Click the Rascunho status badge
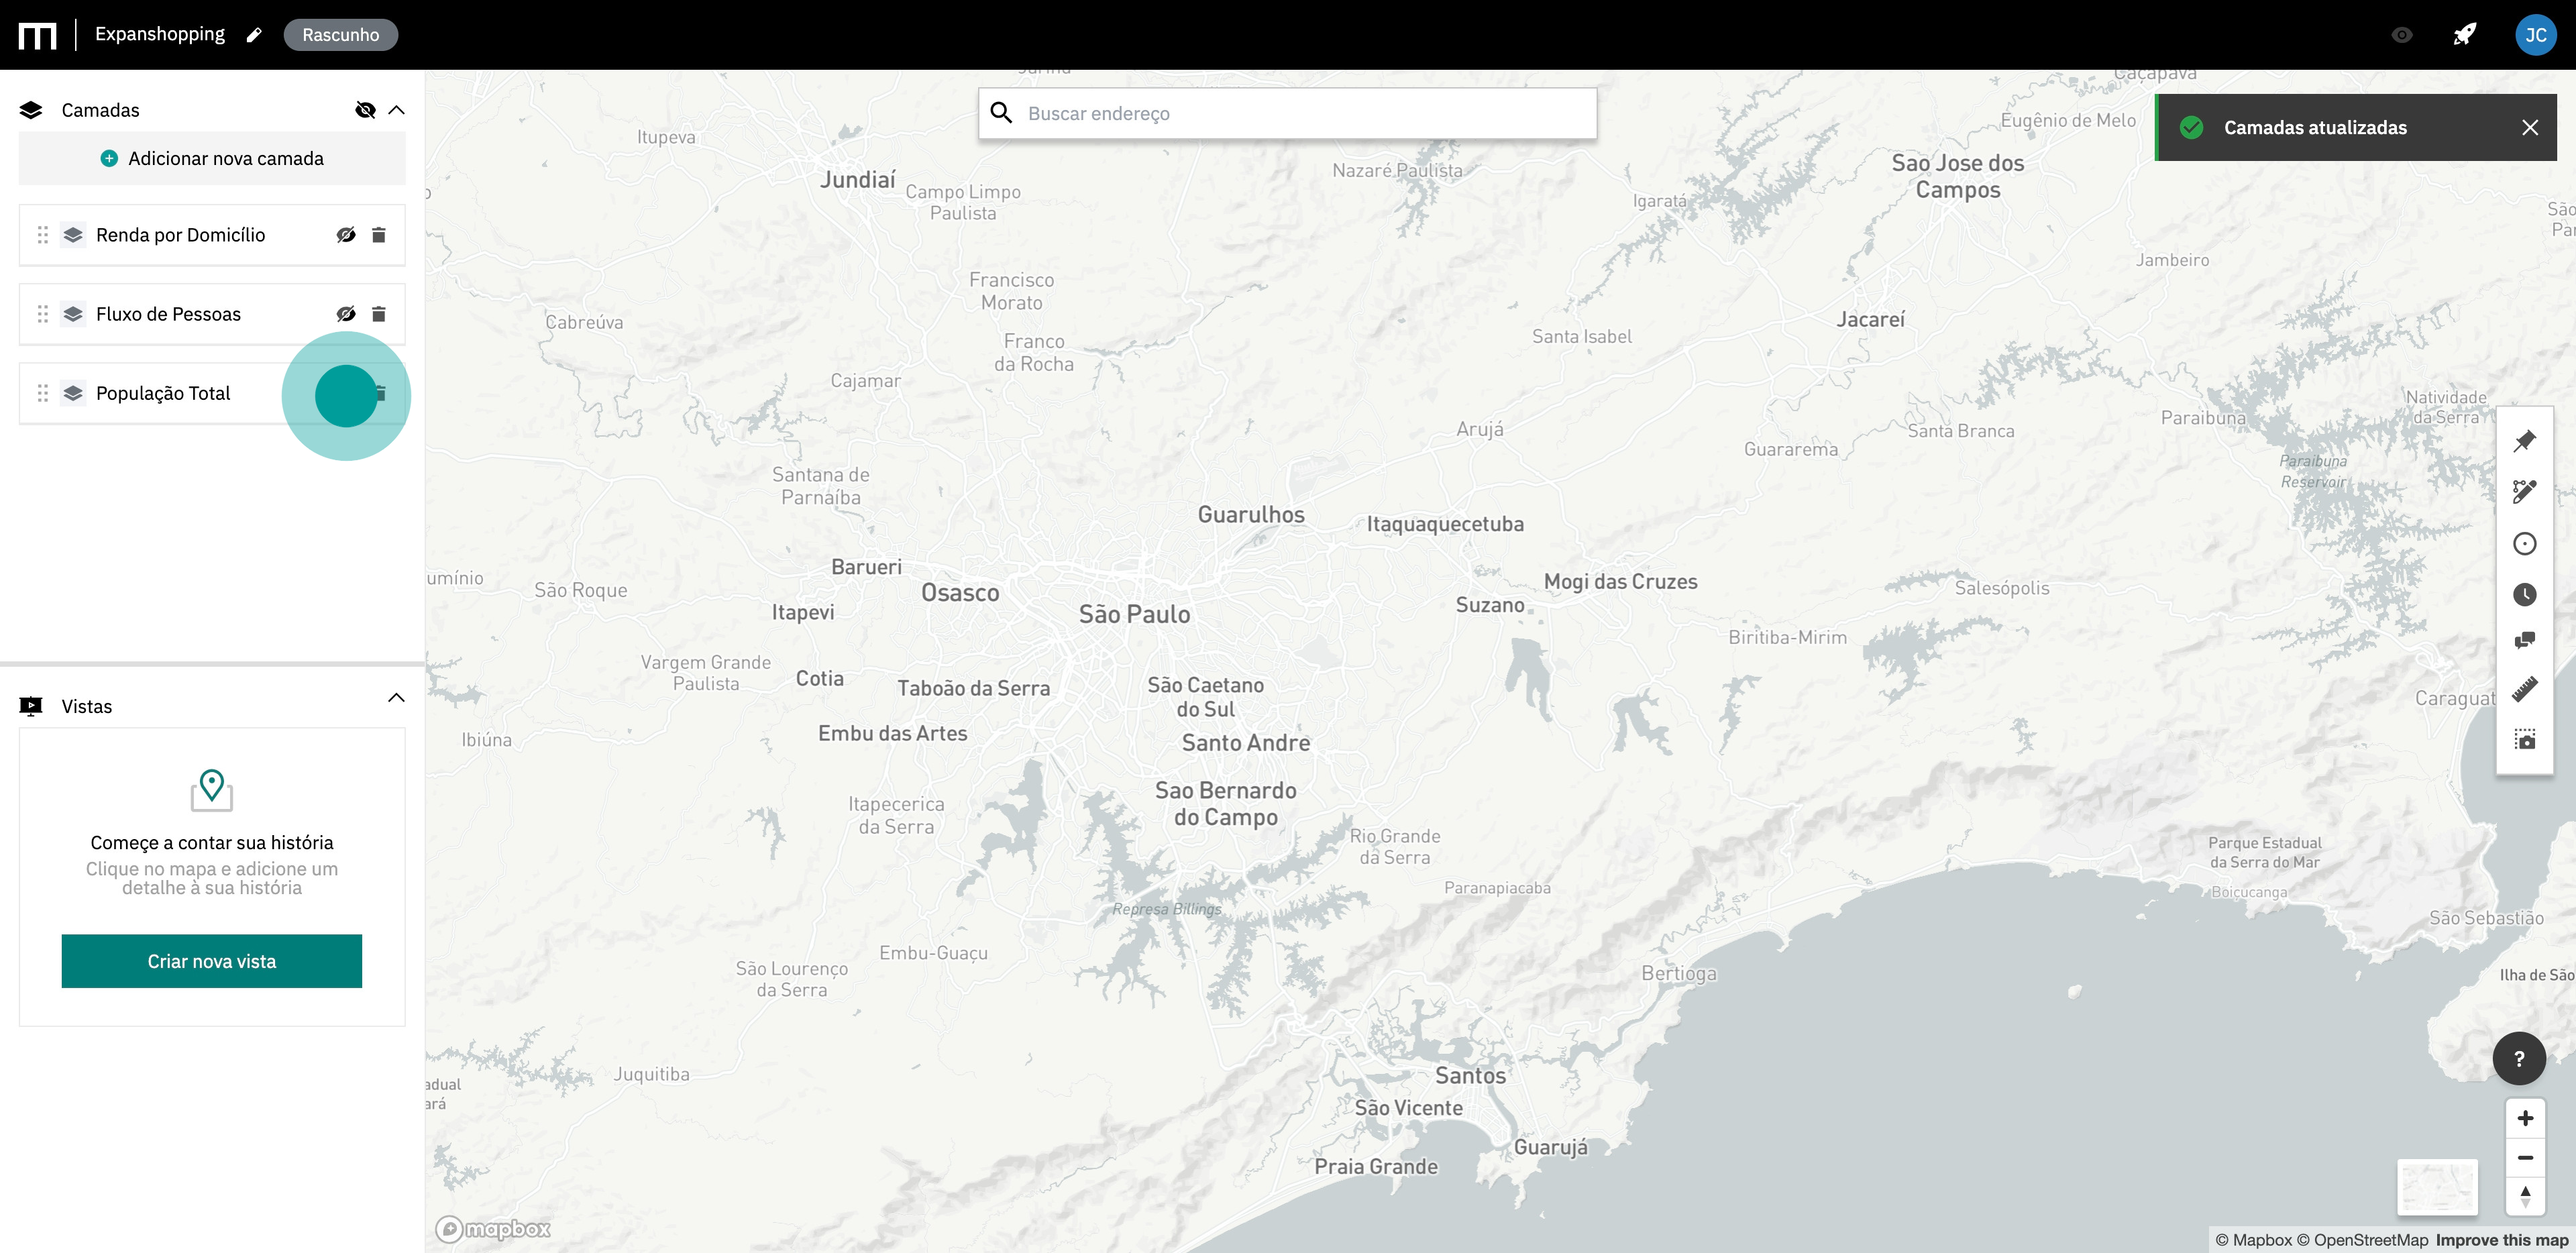The height and width of the screenshot is (1253, 2576). [x=340, y=35]
